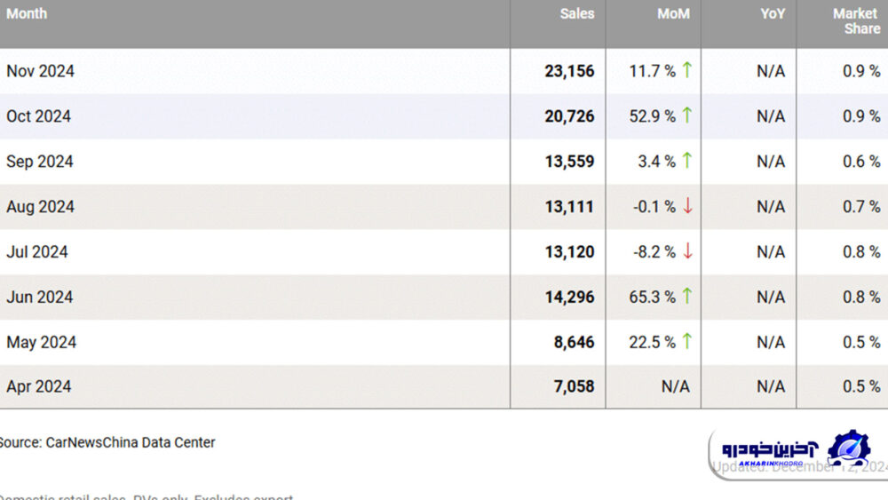Click the green up arrow for Nov 2024
Viewport: 888px width, 500px height.
687,70
